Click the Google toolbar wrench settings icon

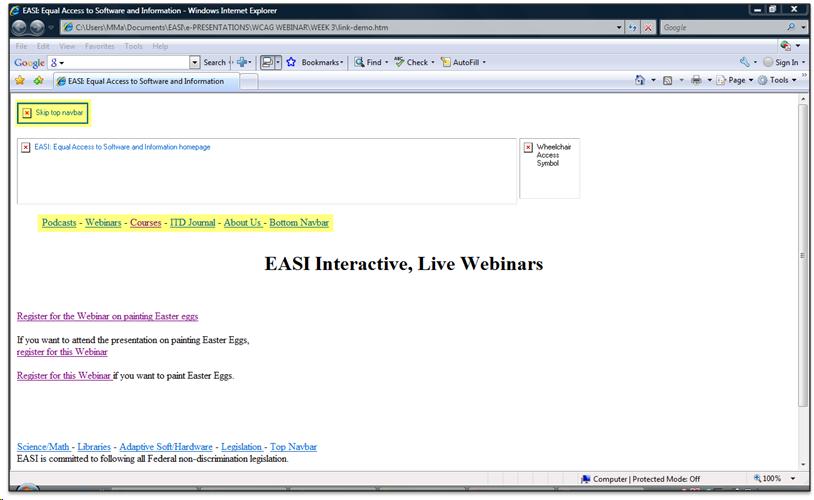pos(744,62)
